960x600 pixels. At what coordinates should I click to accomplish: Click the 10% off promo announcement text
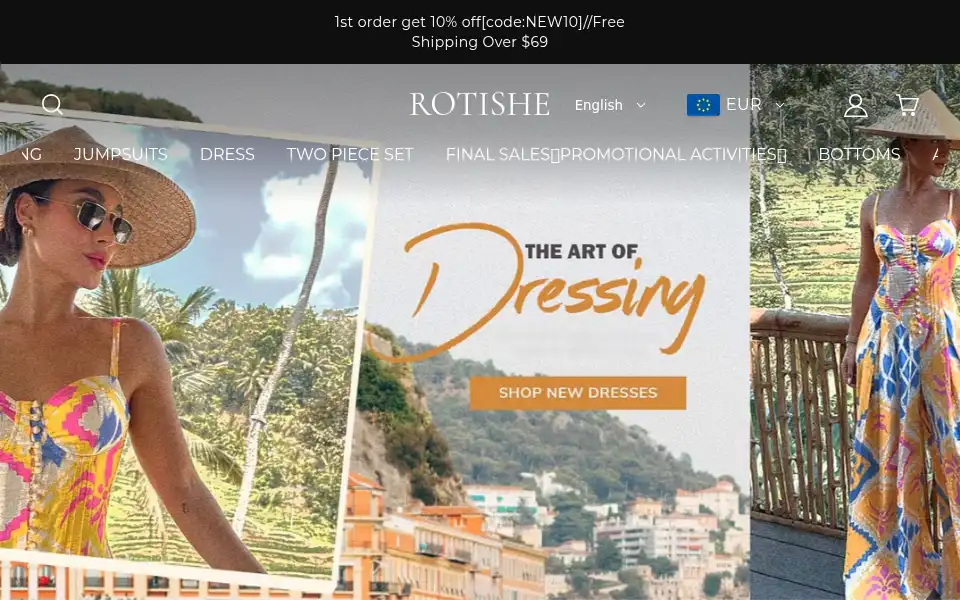click(x=479, y=32)
